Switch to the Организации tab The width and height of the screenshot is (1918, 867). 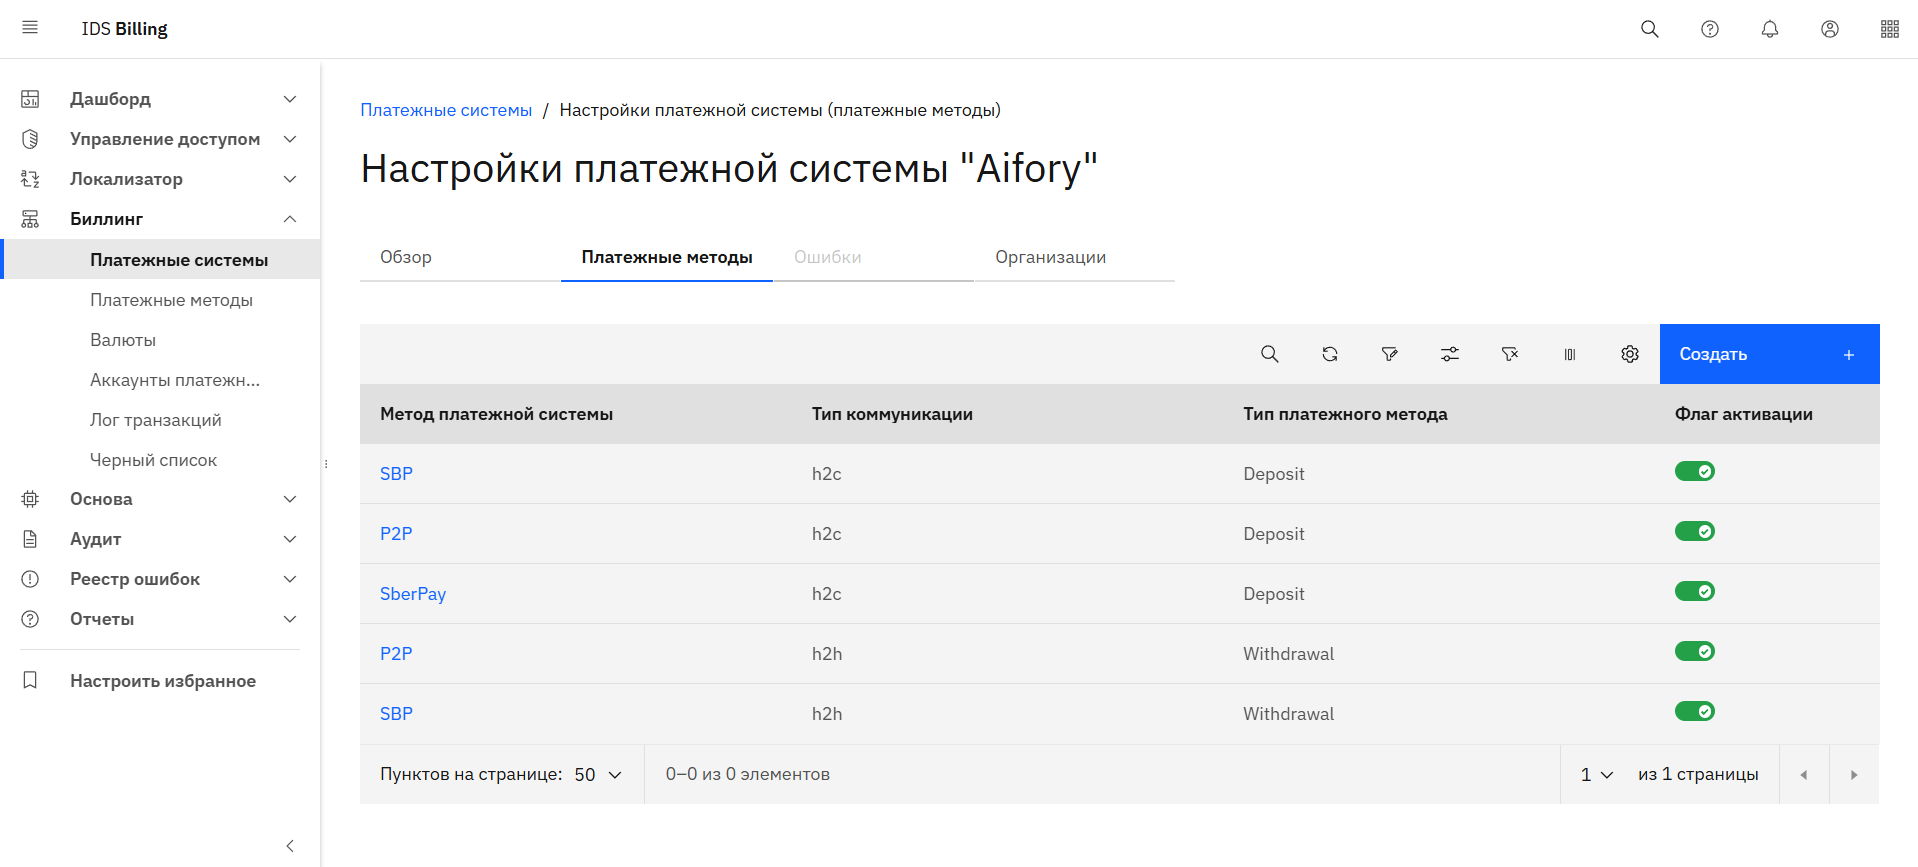(x=1050, y=257)
